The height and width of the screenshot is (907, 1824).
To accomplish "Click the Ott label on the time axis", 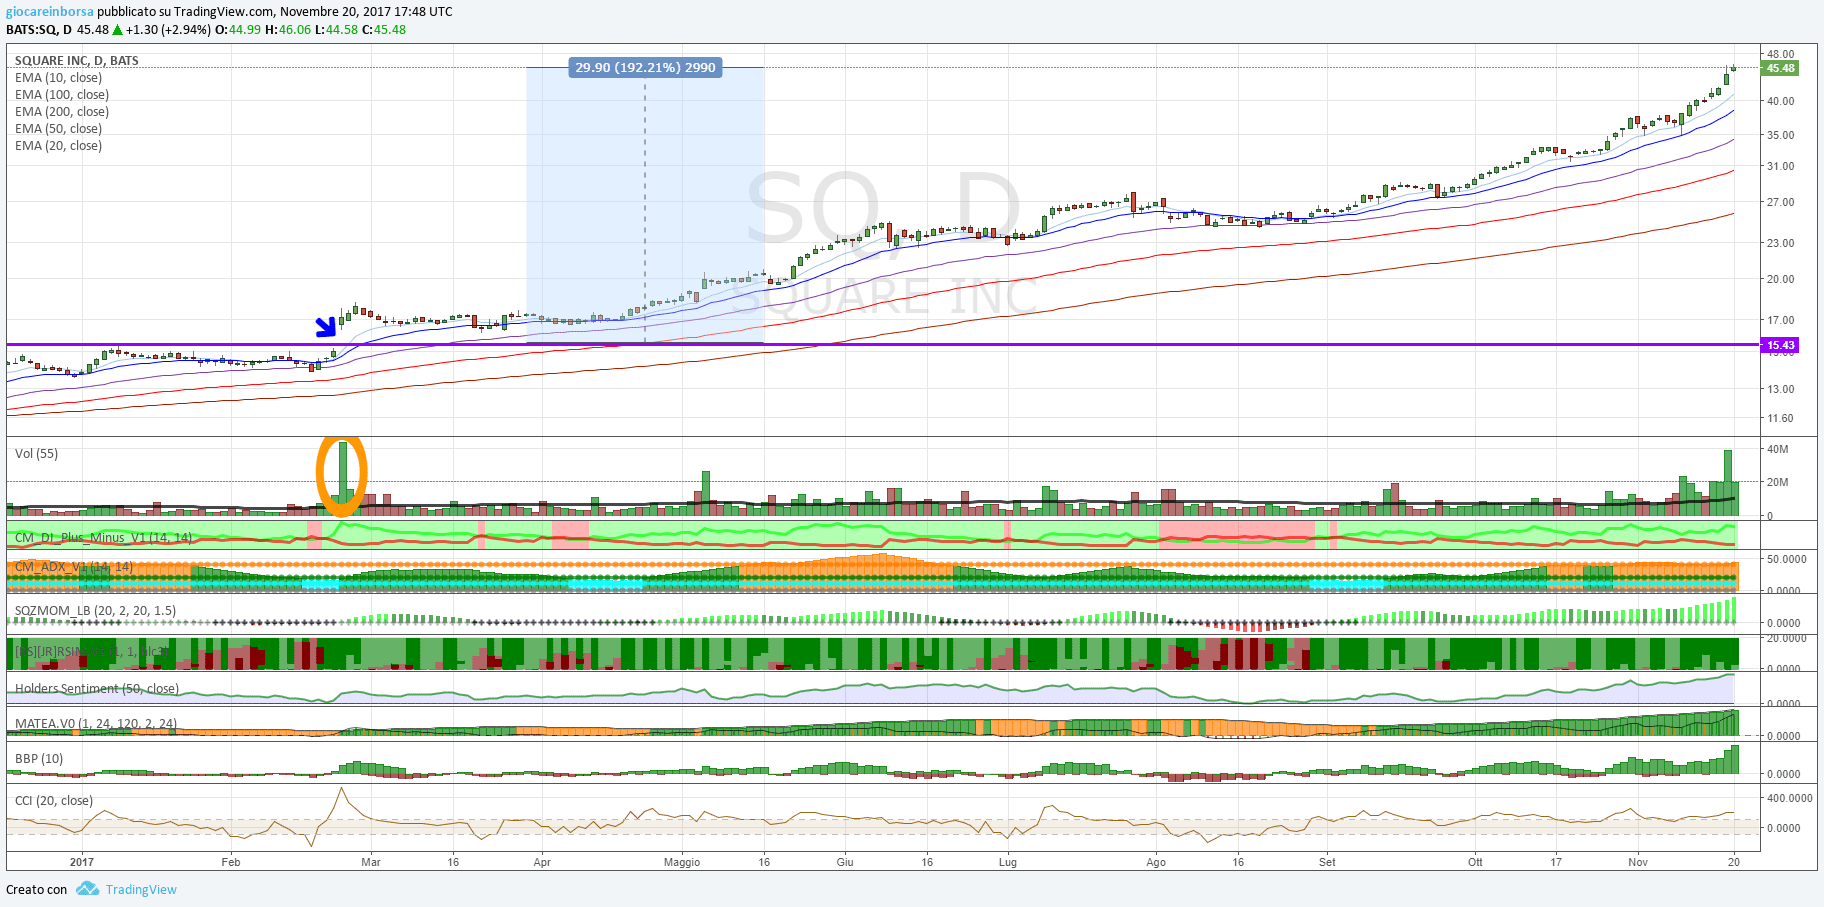I will point(1475,862).
